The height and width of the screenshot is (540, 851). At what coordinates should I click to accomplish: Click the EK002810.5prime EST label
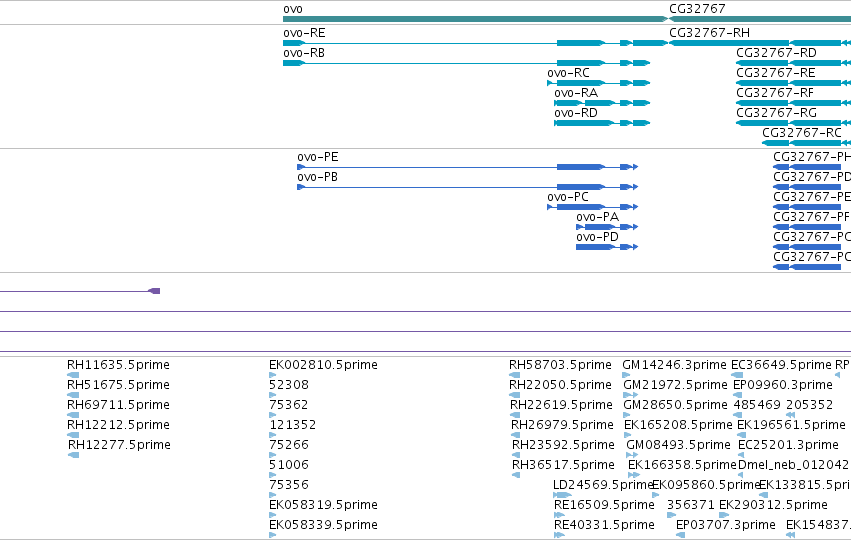point(323,365)
